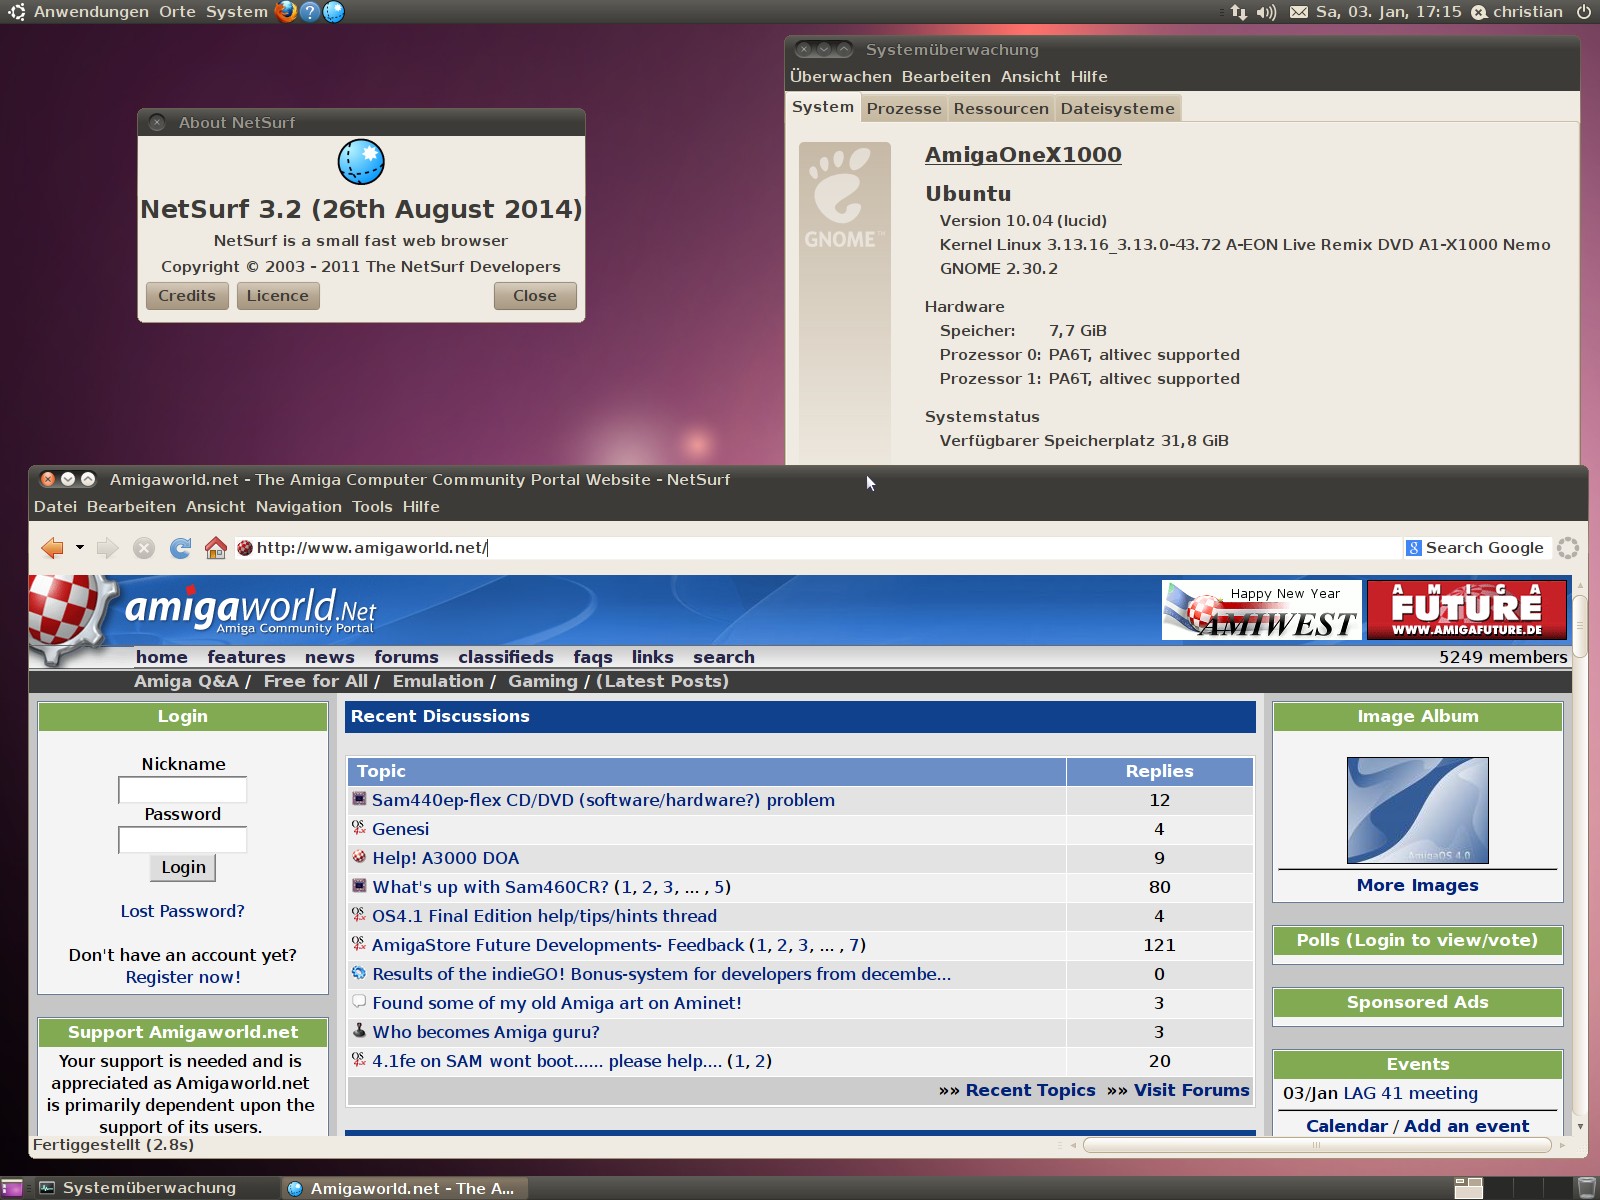This screenshot has height=1200, width=1600.
Task: Launch Firefox from the top panel
Action: pyautogui.click(x=286, y=12)
